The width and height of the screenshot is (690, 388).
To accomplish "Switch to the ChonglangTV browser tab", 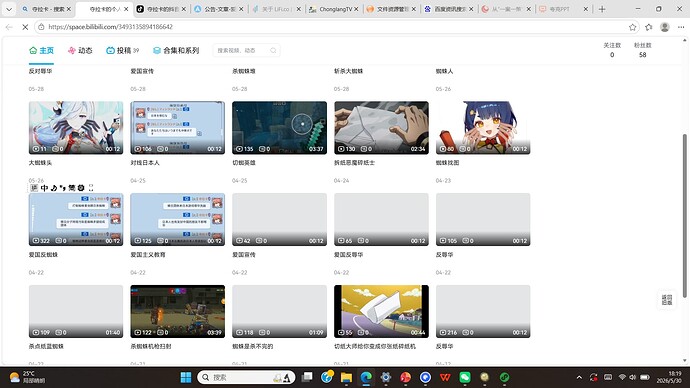I will 334,9.
